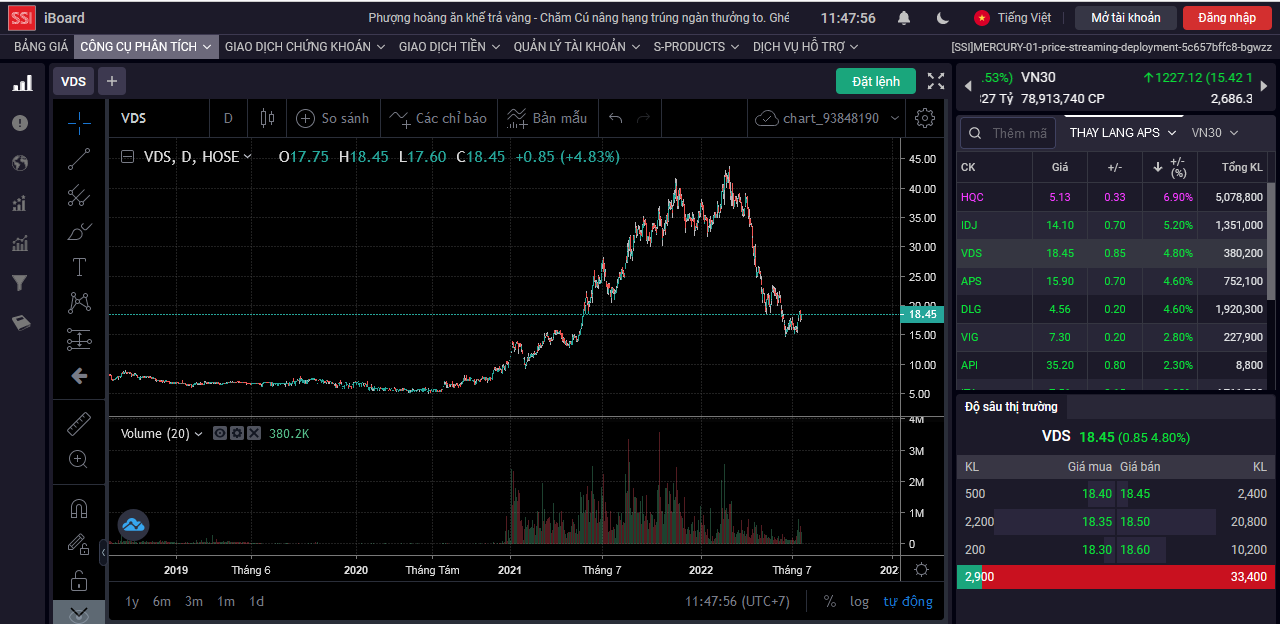Image resolution: width=1280 pixels, height=624 pixels.
Task: Click the Đăng nhập login button
Action: [x=1227, y=18]
